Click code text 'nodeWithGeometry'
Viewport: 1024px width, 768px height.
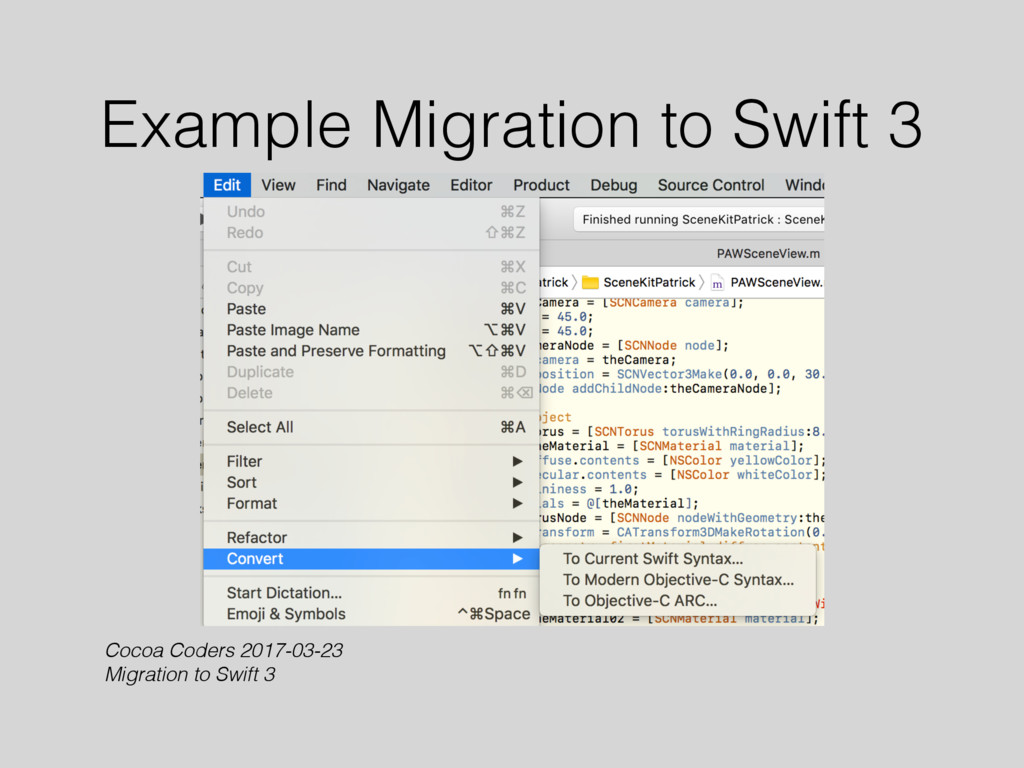click(x=737, y=518)
